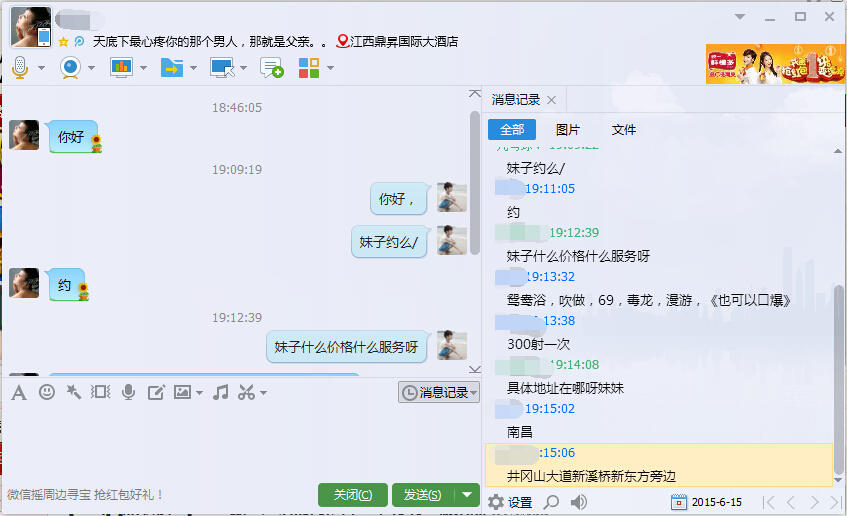
Task: Open the colorful apps grid icon
Action: pyautogui.click(x=309, y=68)
